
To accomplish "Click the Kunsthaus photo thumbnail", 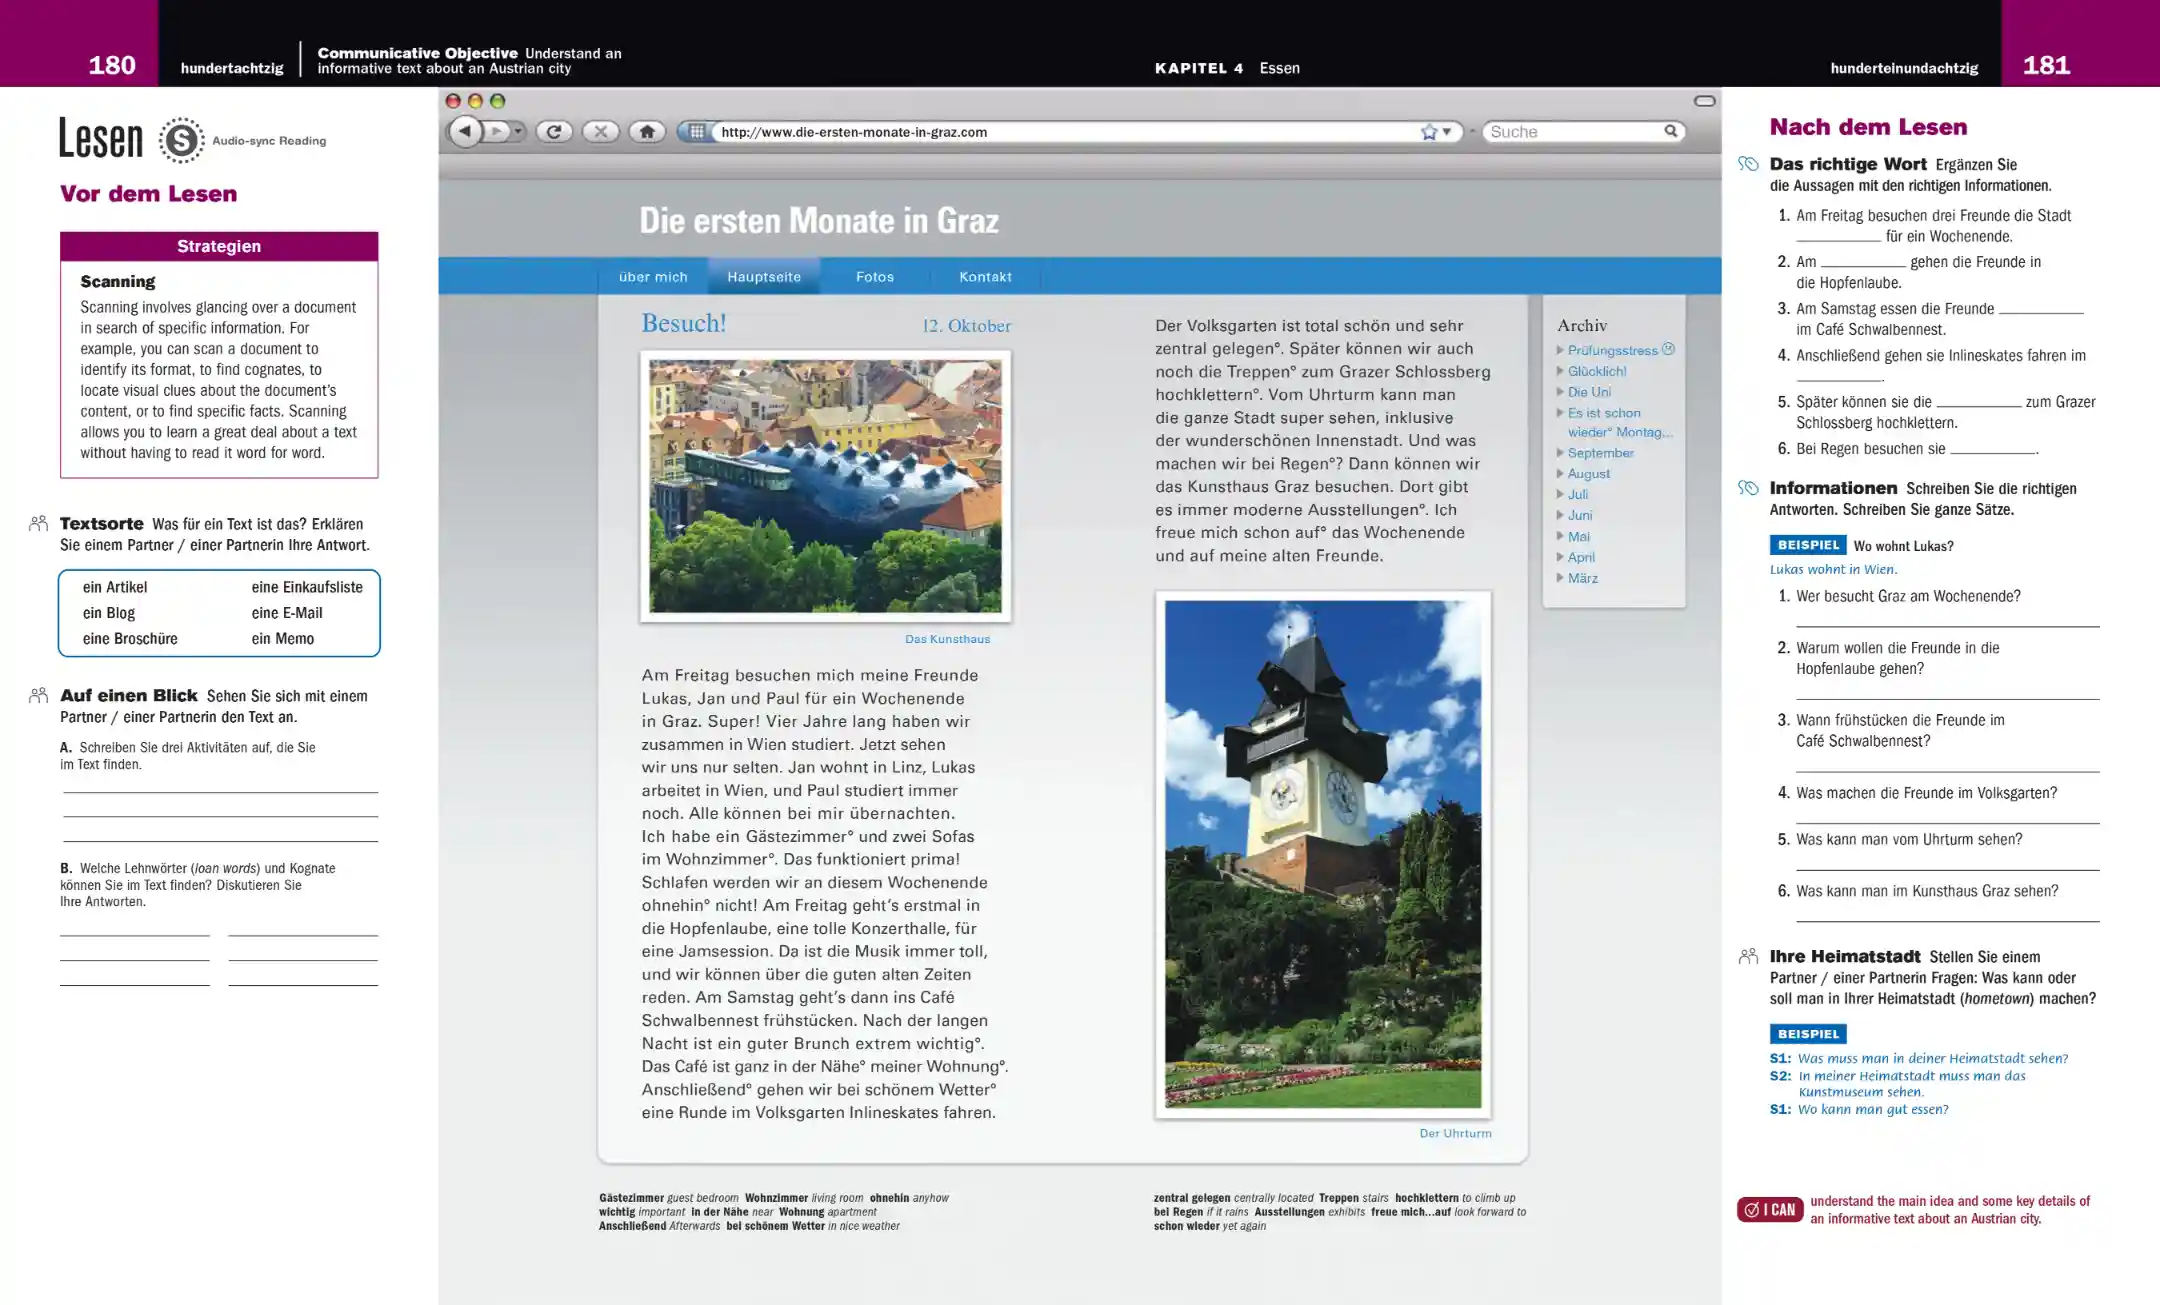I will pos(825,486).
